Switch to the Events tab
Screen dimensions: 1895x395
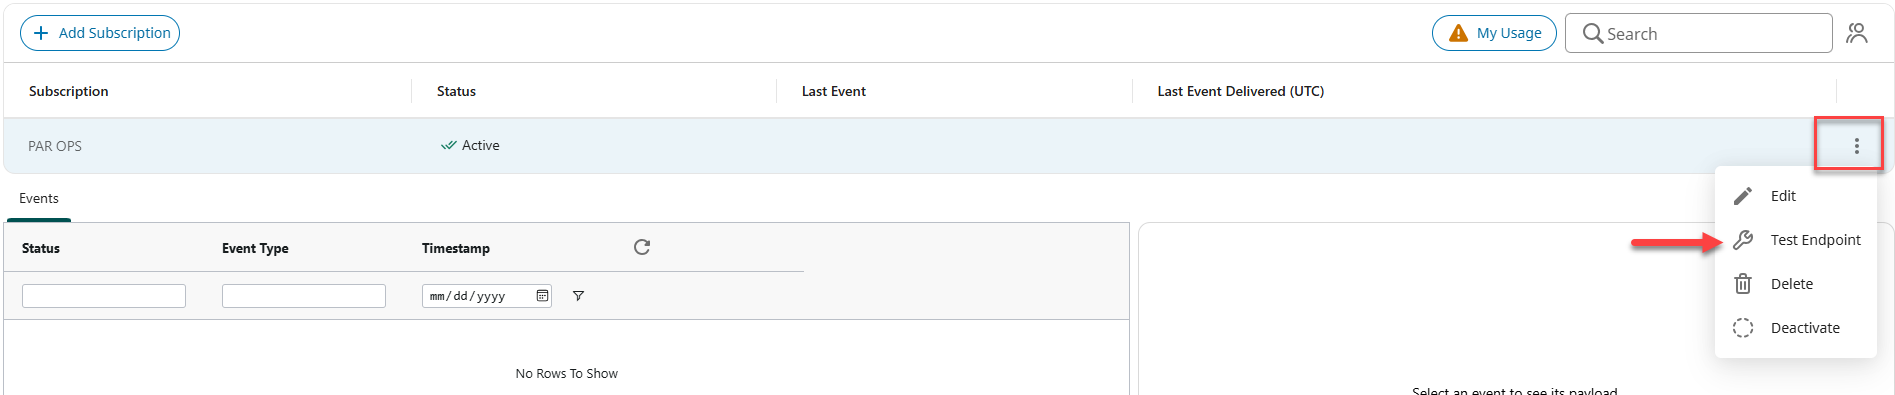coord(39,199)
